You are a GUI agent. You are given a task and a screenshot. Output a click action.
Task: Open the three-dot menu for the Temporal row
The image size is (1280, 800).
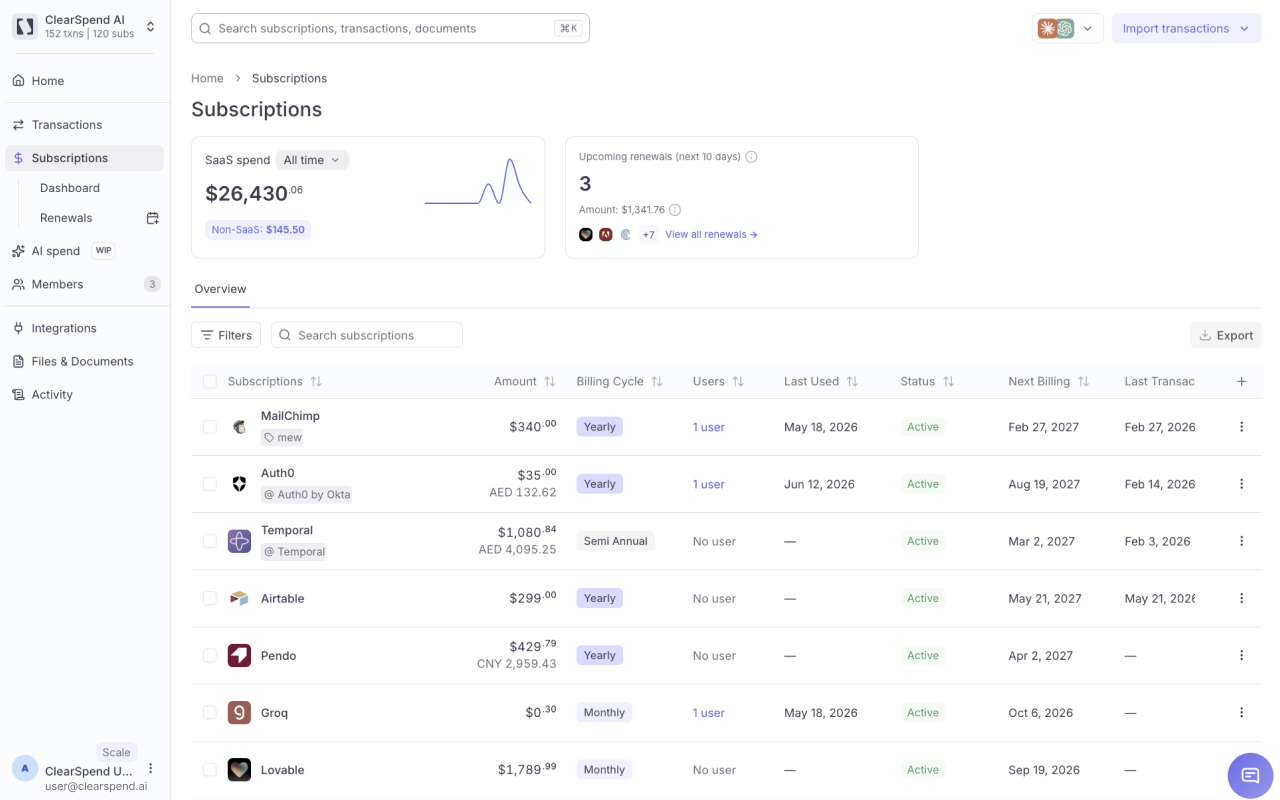[x=1242, y=541]
